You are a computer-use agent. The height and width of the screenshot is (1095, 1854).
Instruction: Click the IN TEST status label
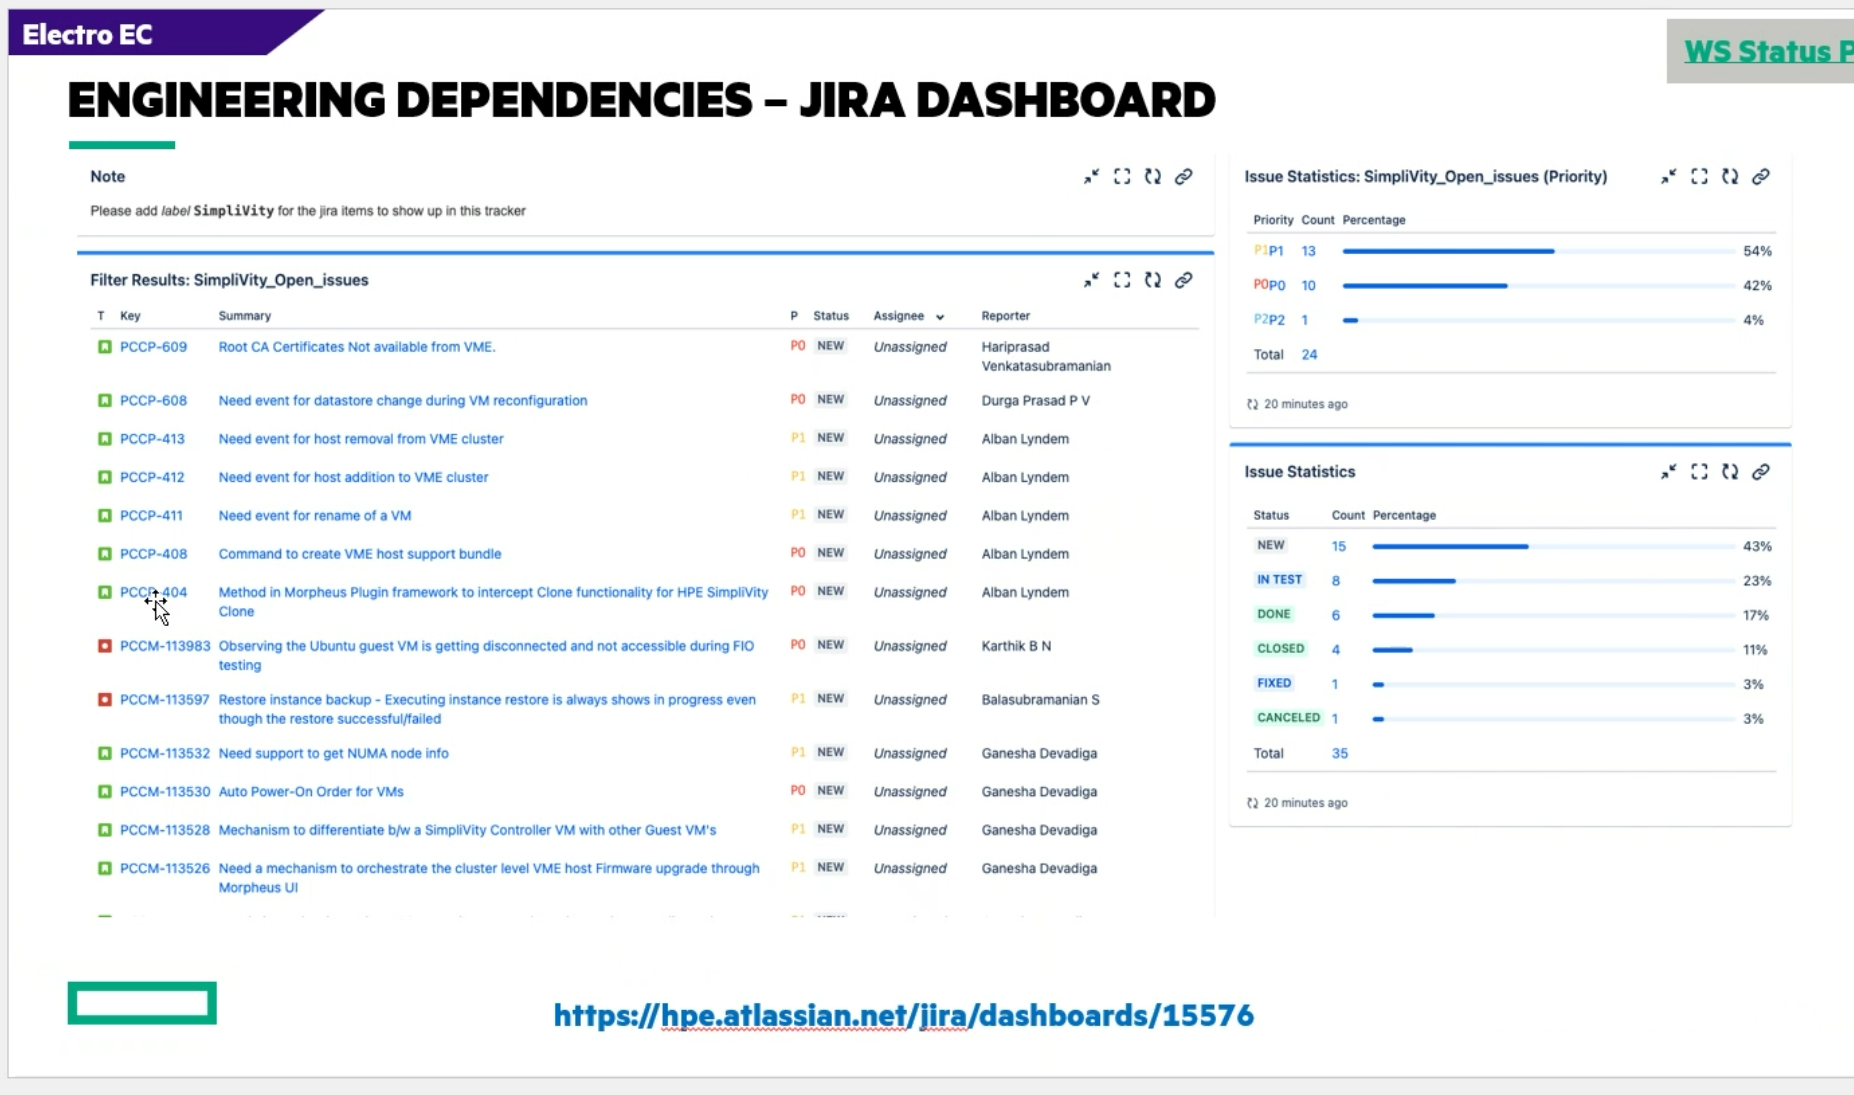click(x=1279, y=580)
